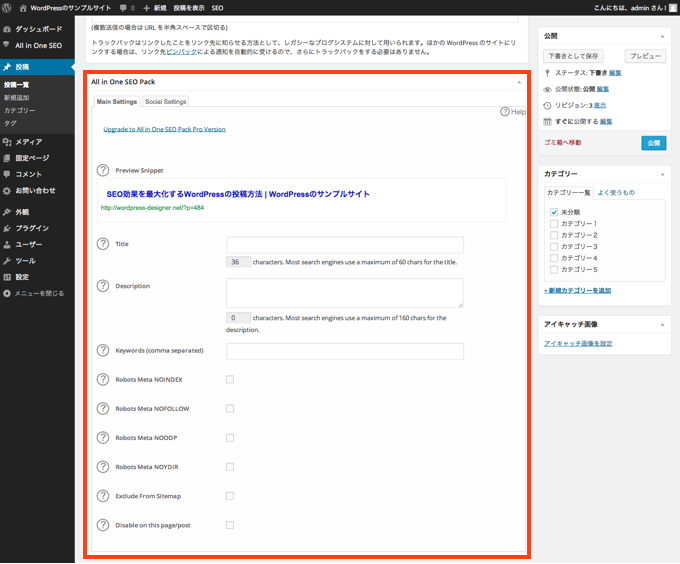Click Upgrade to All in One SEO Pack Pro link
Screen dimensions: 680x564
coord(164,129)
